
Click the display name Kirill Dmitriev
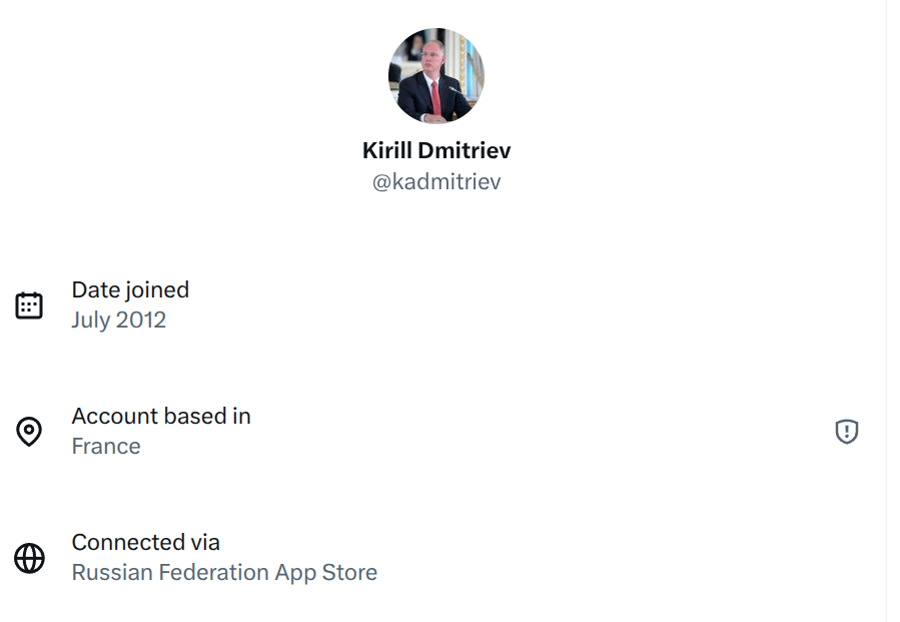click(x=436, y=151)
